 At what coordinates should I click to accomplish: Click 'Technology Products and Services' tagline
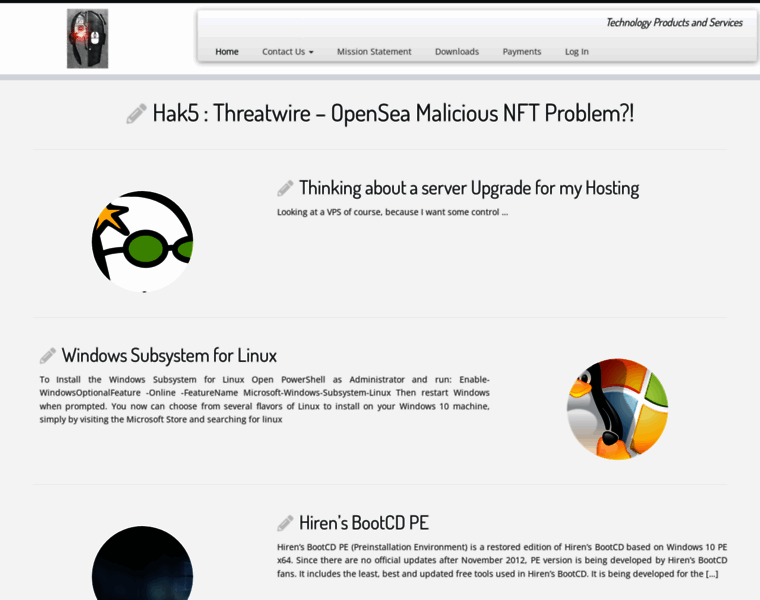point(674,23)
